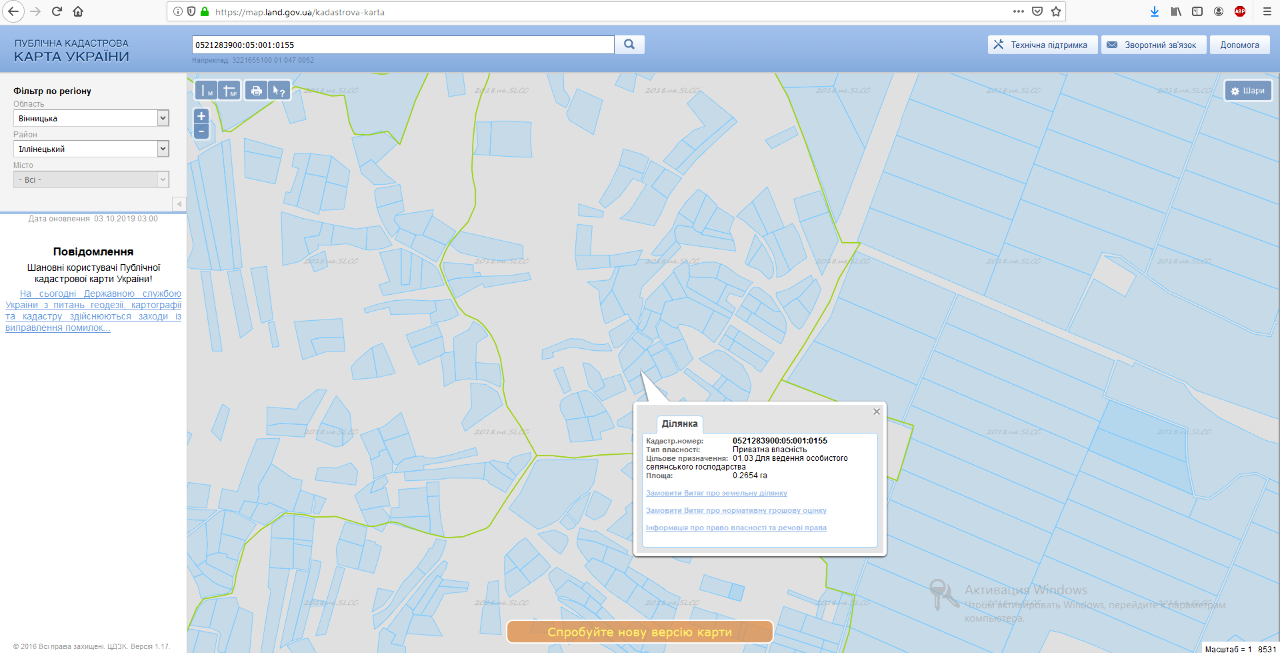
Task: Open the Adblock Plus extension icon
Action: (x=1240, y=11)
